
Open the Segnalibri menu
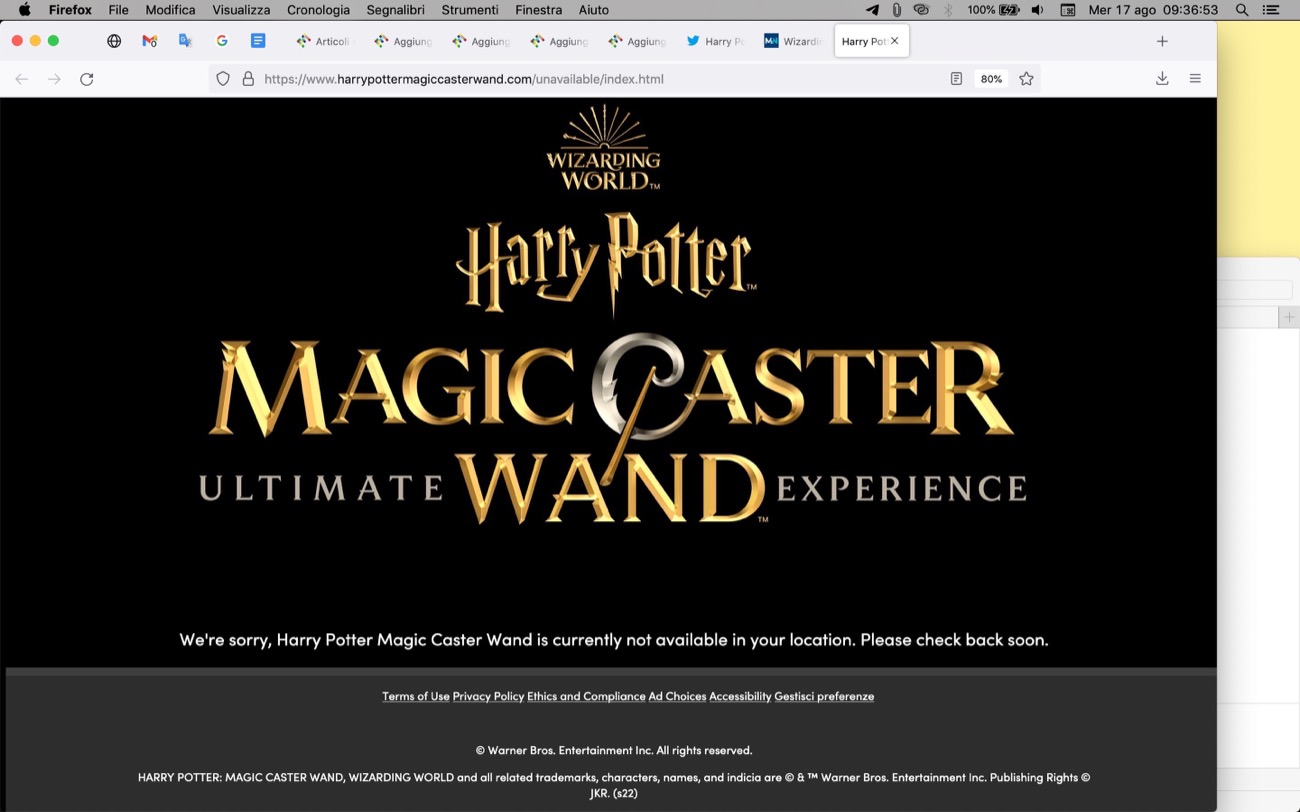(x=395, y=10)
